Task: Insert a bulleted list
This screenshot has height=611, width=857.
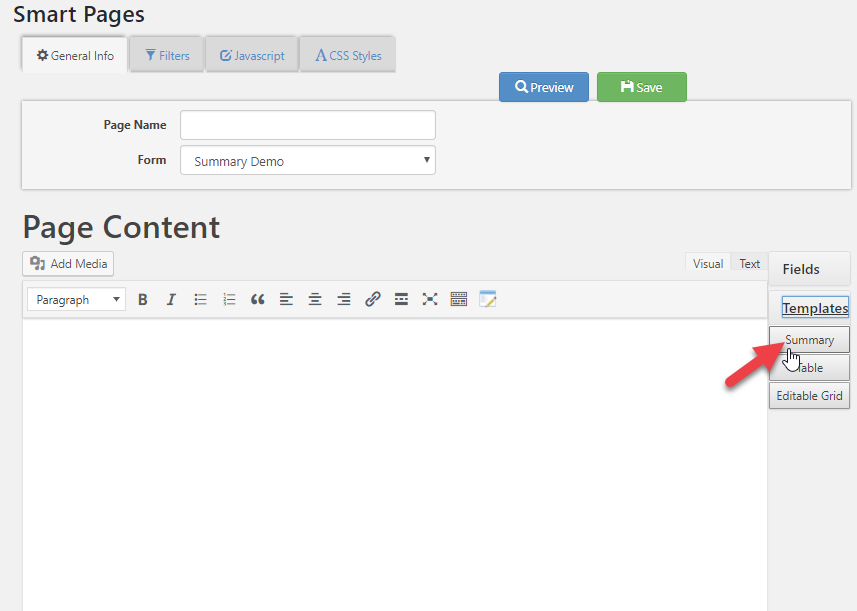Action: click(x=200, y=299)
